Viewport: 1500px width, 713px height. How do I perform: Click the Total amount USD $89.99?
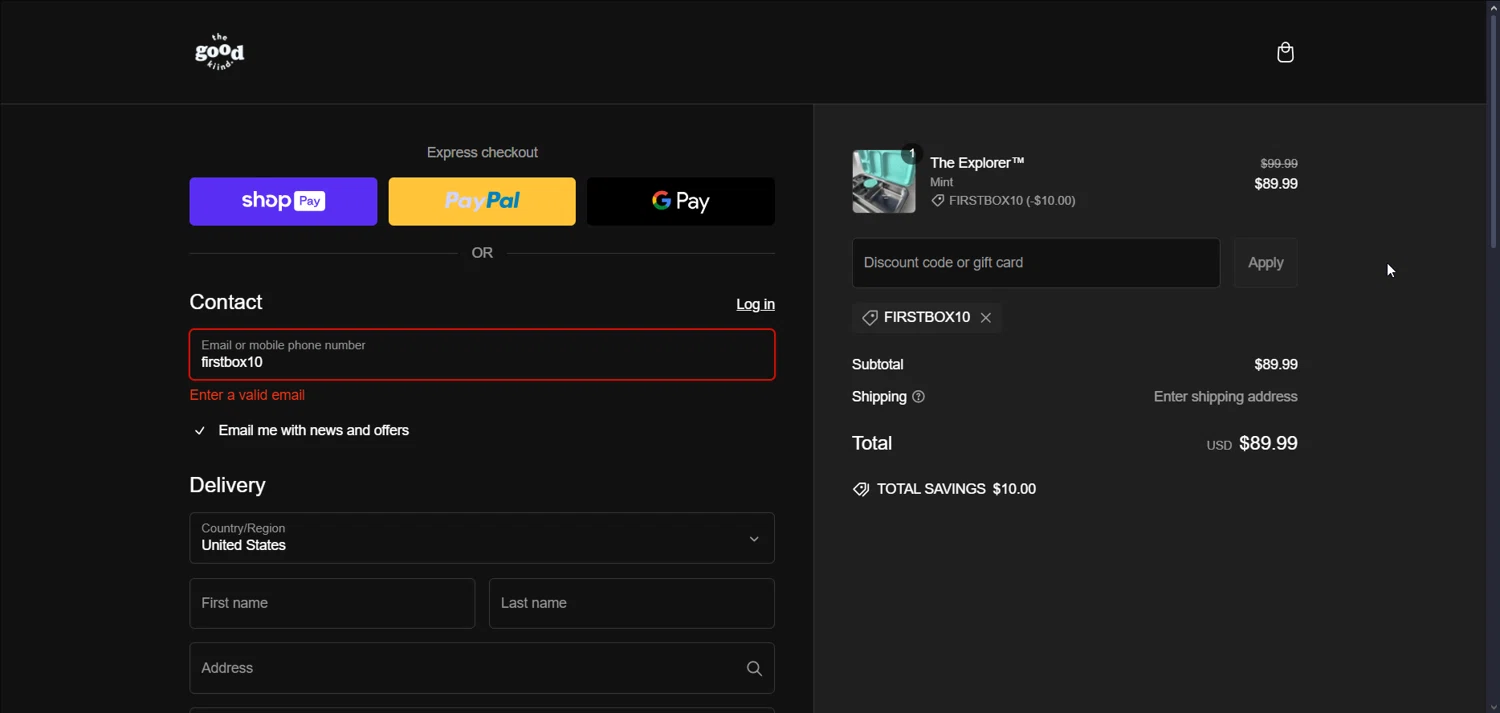point(1252,443)
